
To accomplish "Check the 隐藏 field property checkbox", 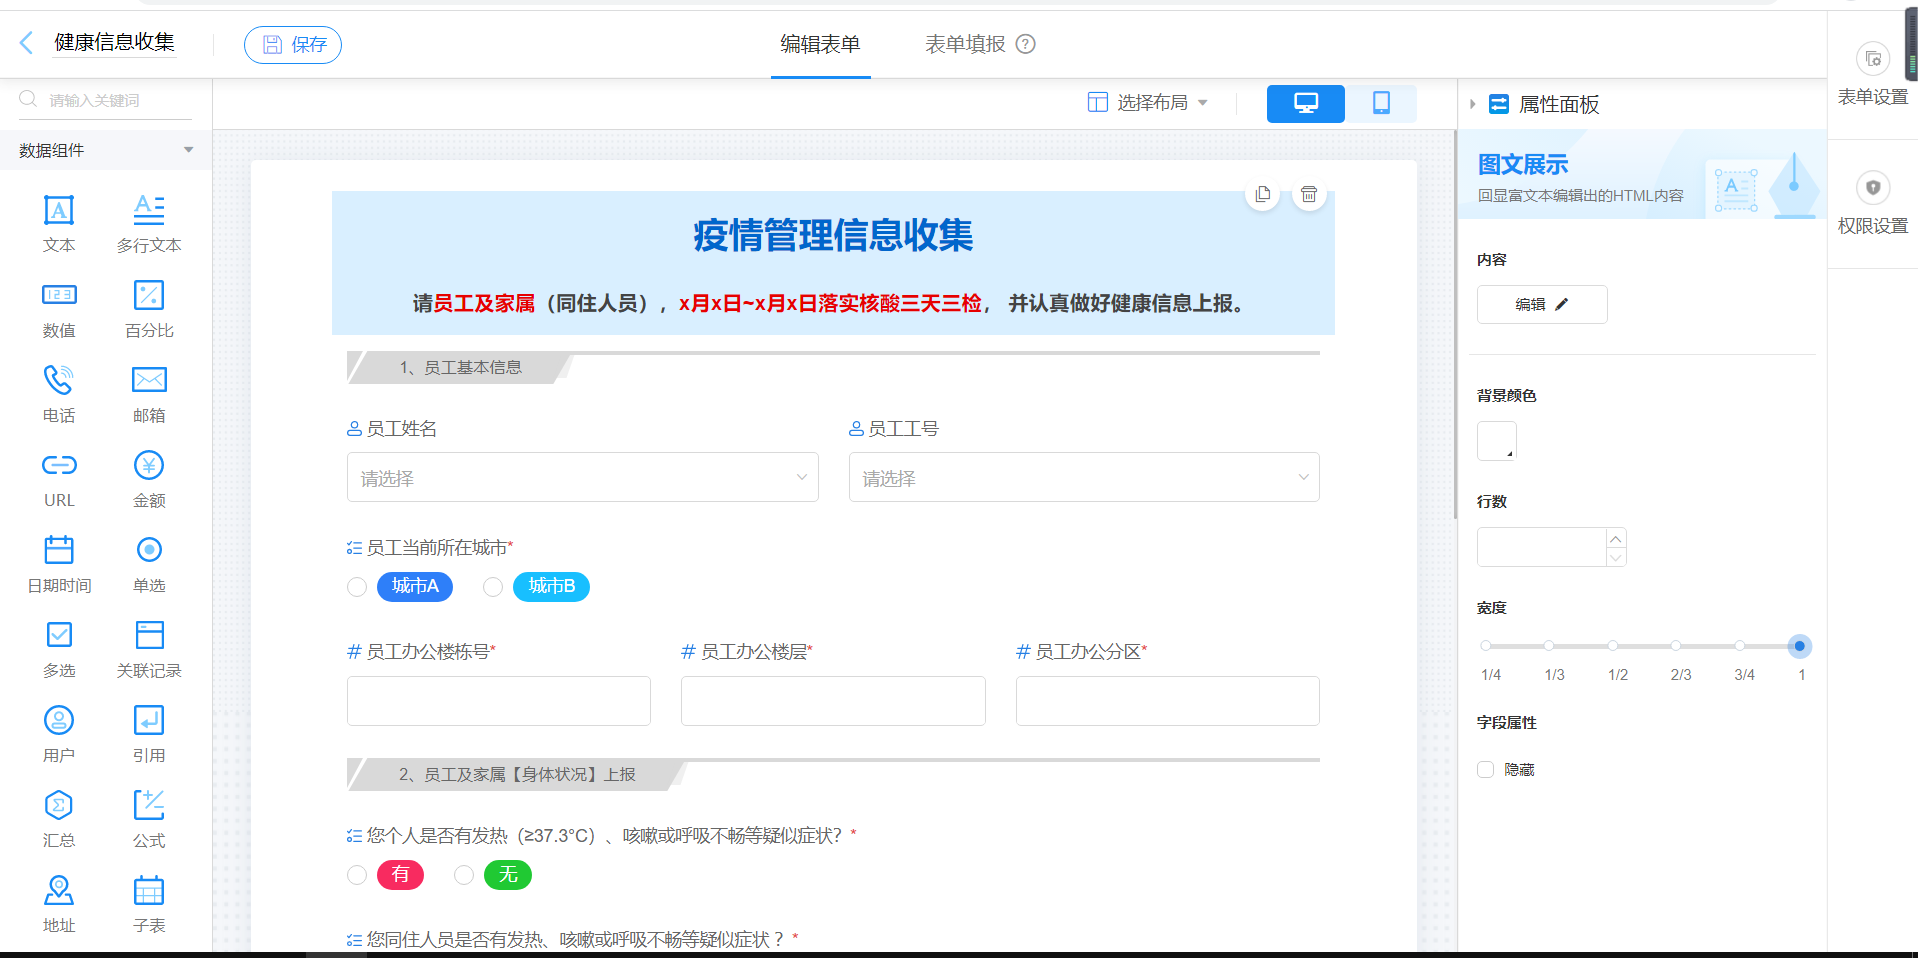I will point(1486,769).
